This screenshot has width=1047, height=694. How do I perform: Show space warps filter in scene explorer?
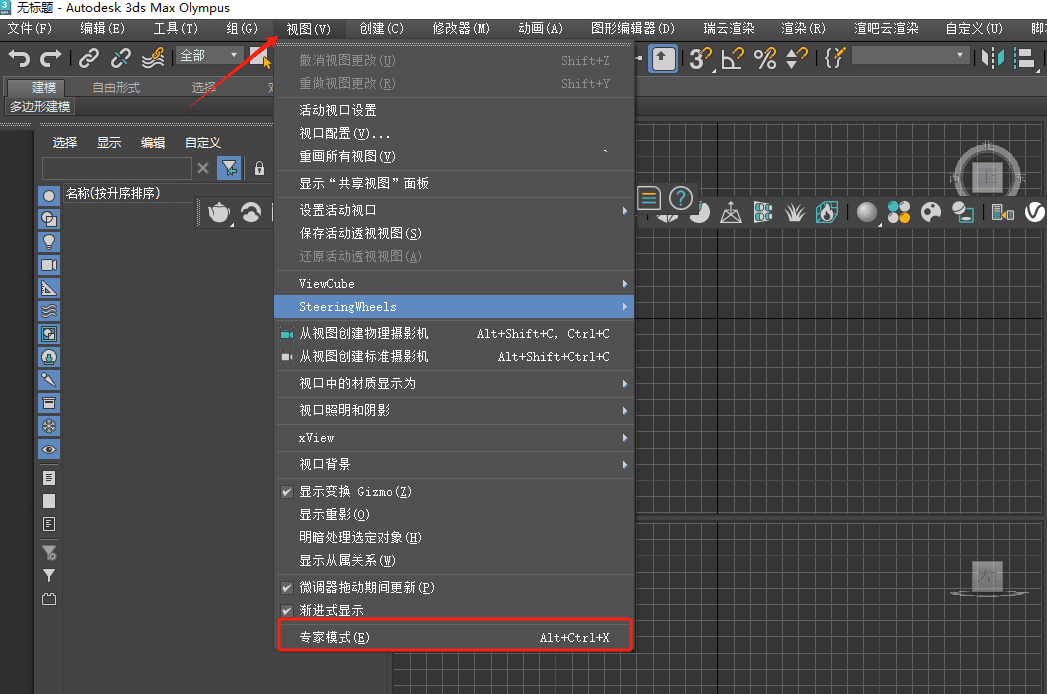[x=49, y=311]
